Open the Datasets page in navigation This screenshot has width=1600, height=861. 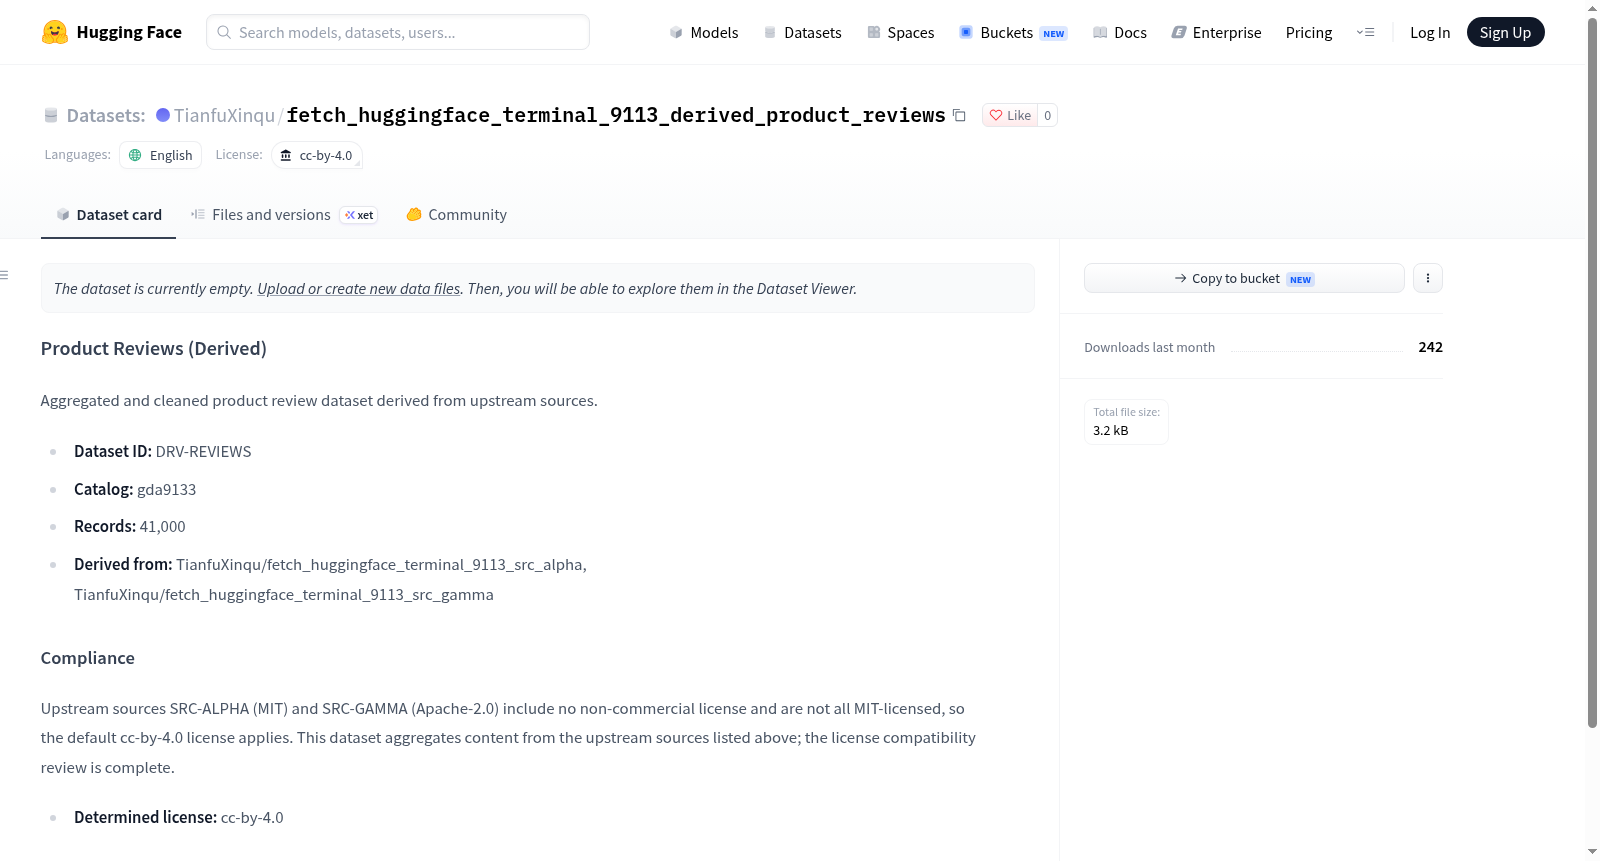[x=802, y=32]
